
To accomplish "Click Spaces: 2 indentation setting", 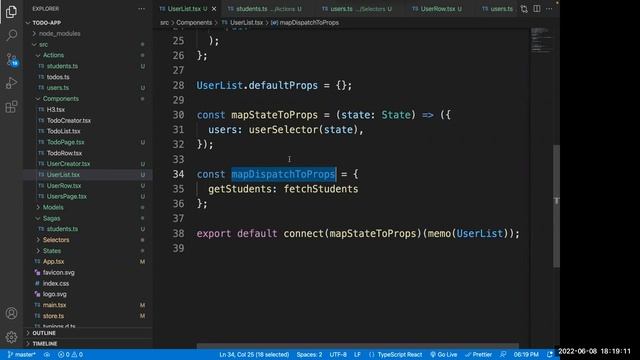I will click(x=309, y=354).
